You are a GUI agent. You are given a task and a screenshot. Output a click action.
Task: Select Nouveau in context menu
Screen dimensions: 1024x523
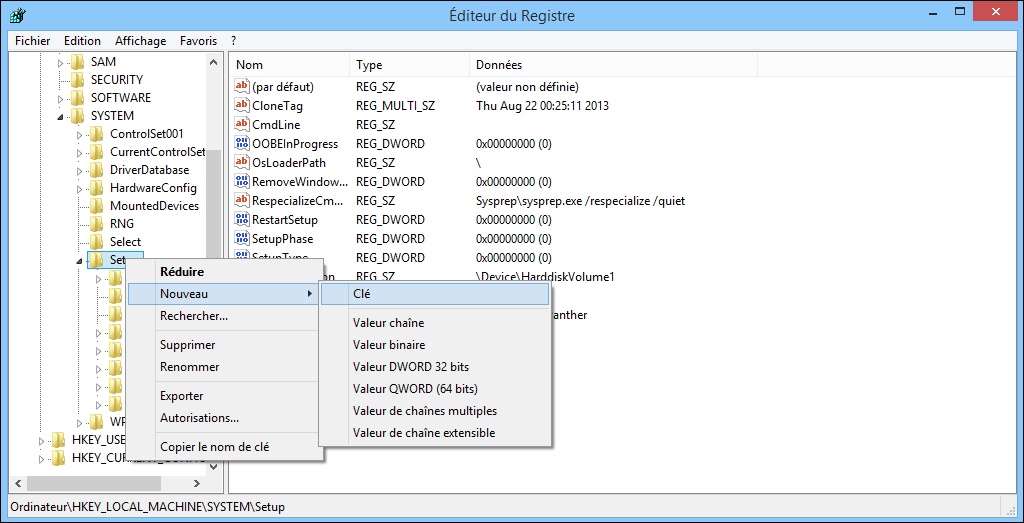[223, 294]
